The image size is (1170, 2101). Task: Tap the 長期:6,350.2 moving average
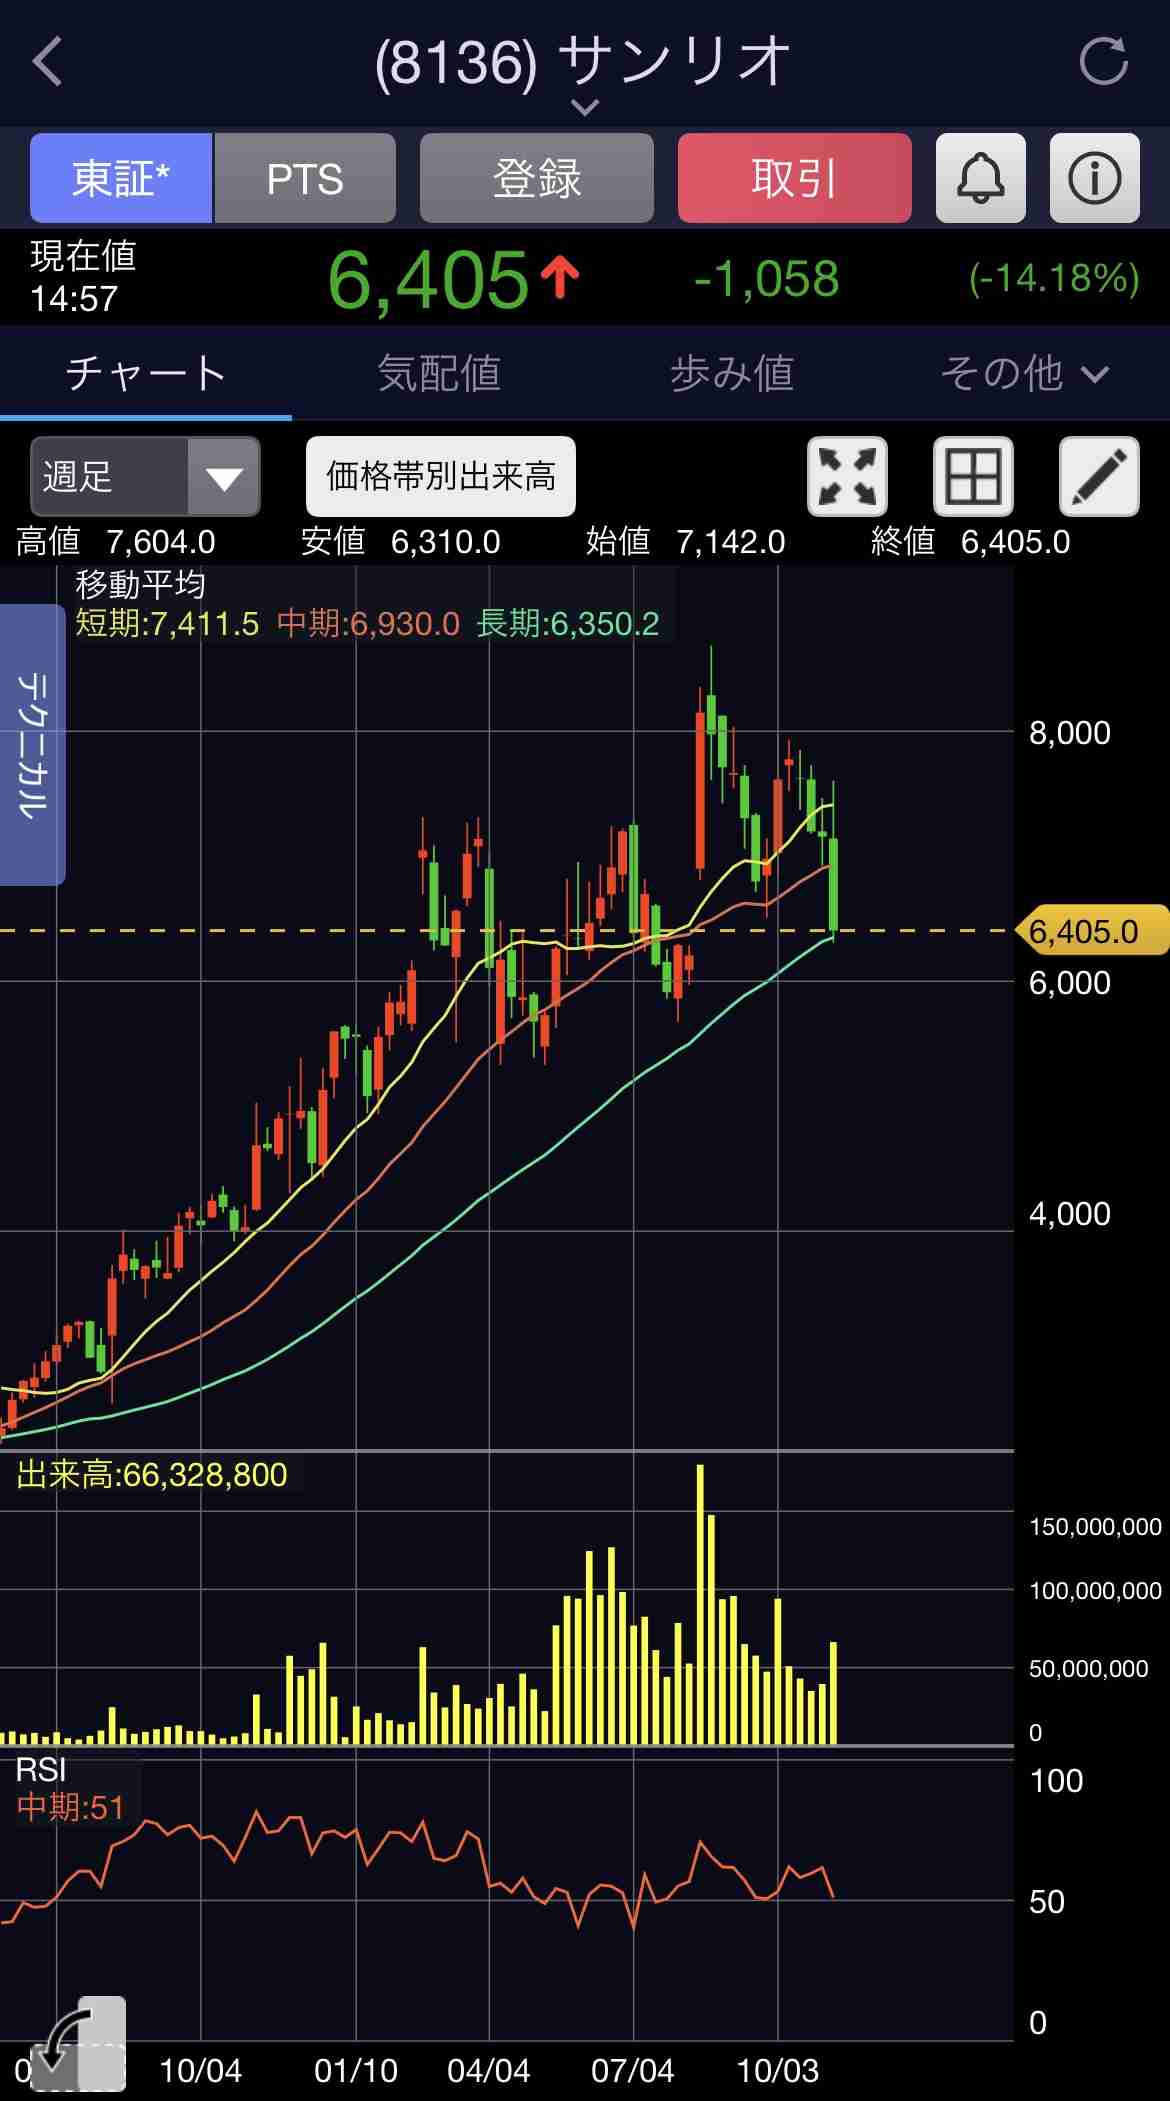coord(568,624)
